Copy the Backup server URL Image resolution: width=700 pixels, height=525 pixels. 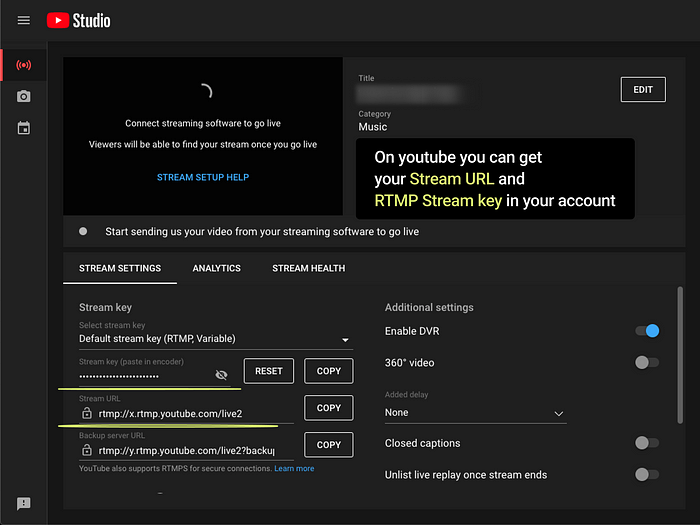click(x=329, y=445)
